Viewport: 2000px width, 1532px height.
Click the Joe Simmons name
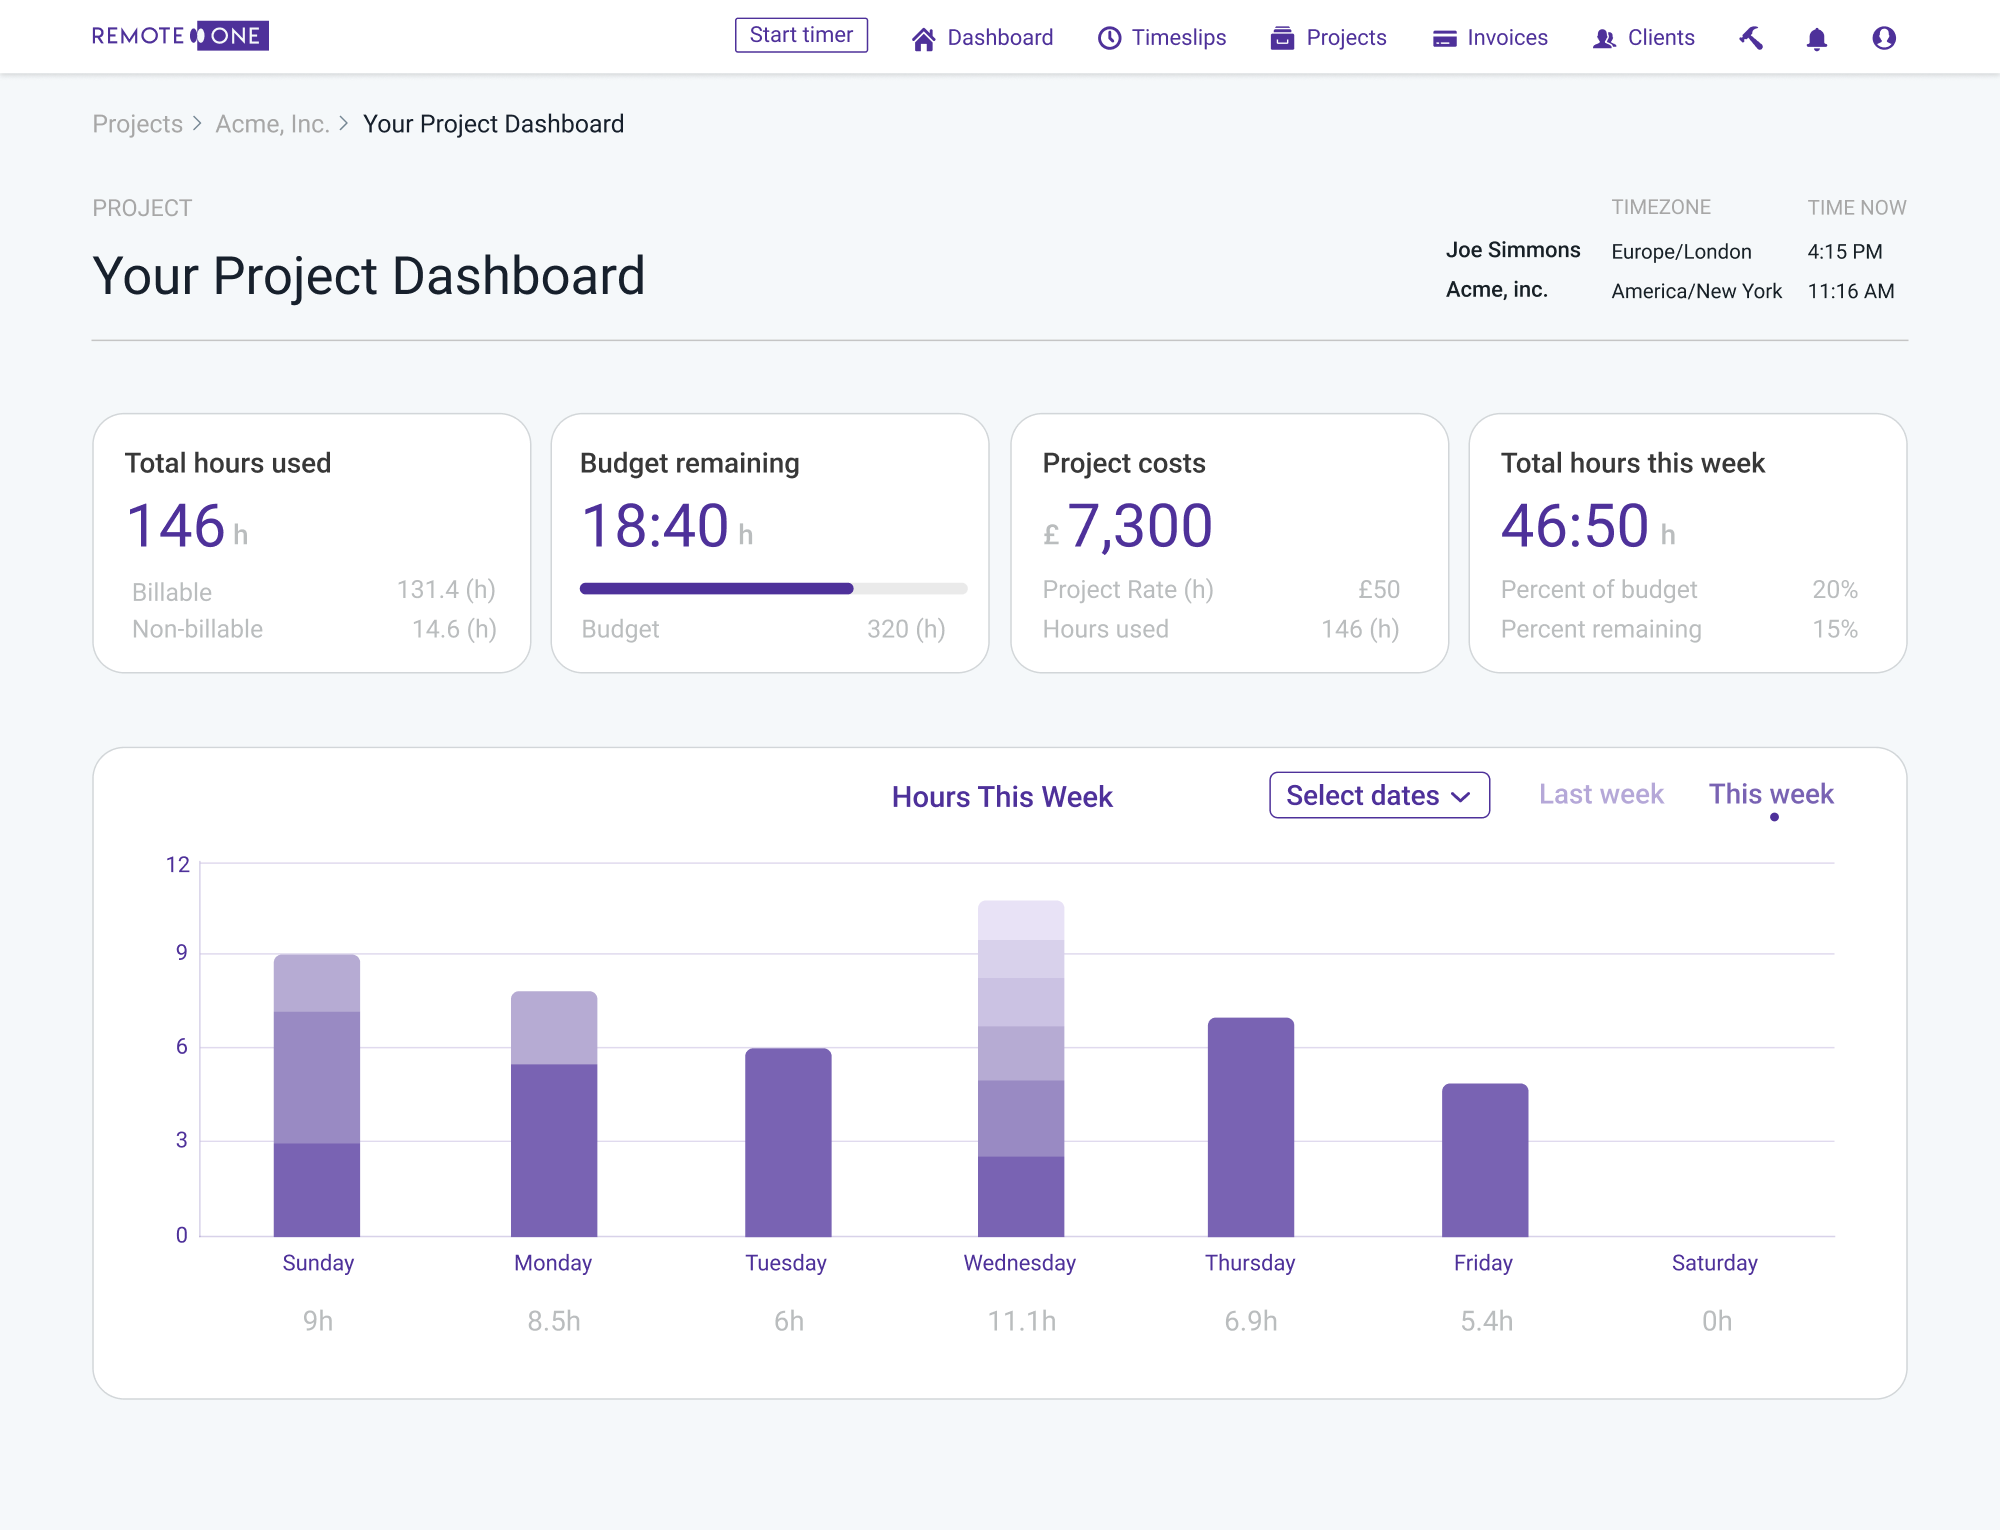[x=1513, y=250]
